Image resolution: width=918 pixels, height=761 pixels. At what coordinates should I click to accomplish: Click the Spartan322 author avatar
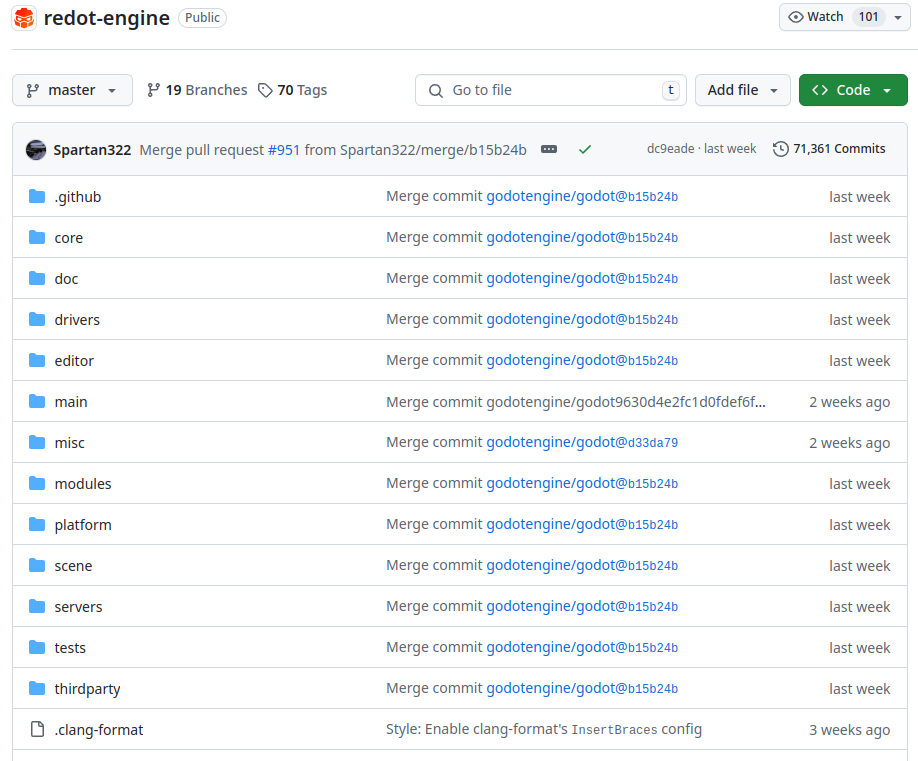36,149
